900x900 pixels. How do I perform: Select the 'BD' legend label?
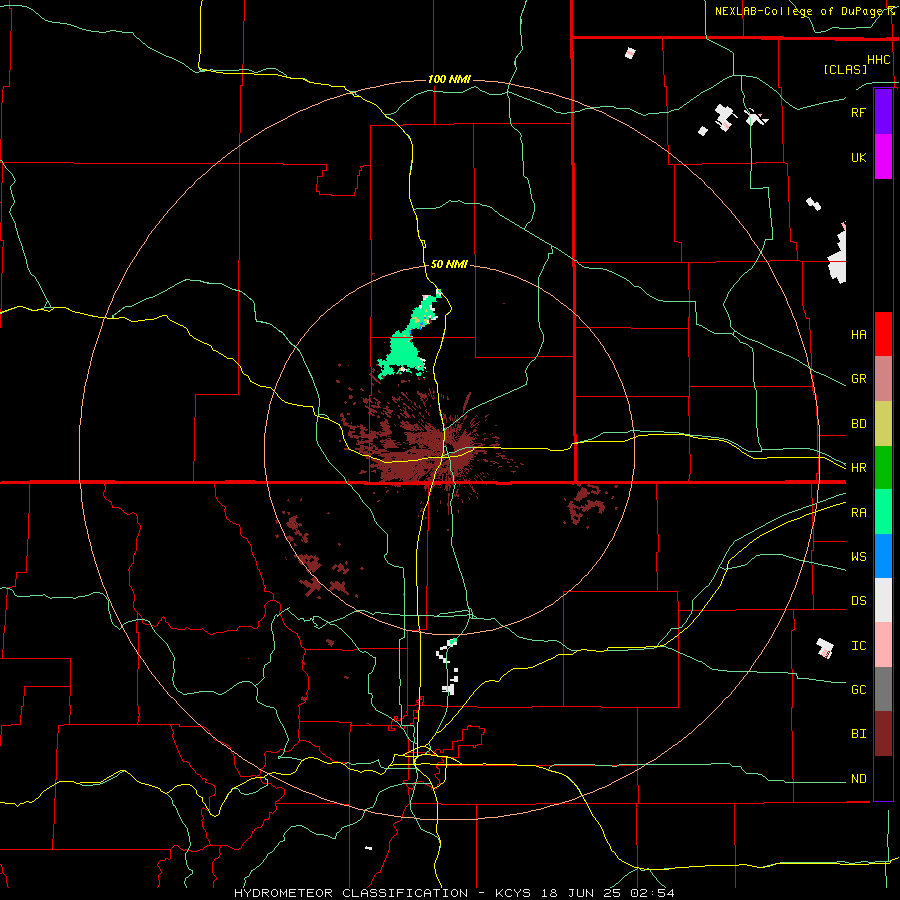(x=858, y=424)
